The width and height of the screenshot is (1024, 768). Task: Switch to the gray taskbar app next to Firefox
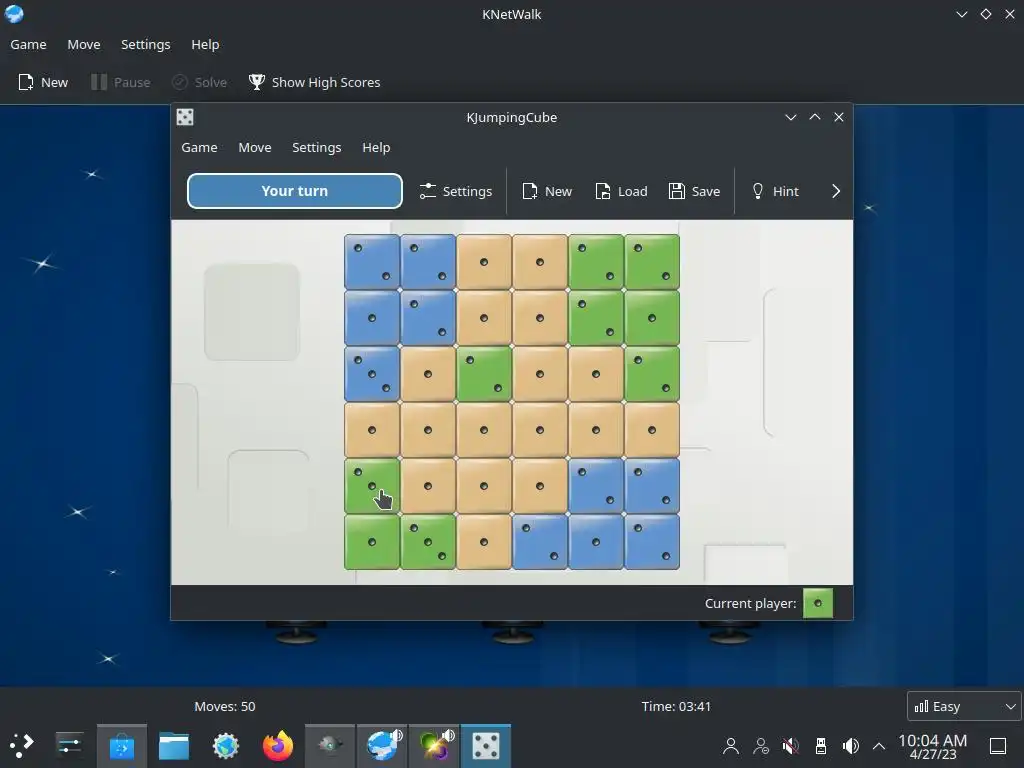(330, 746)
